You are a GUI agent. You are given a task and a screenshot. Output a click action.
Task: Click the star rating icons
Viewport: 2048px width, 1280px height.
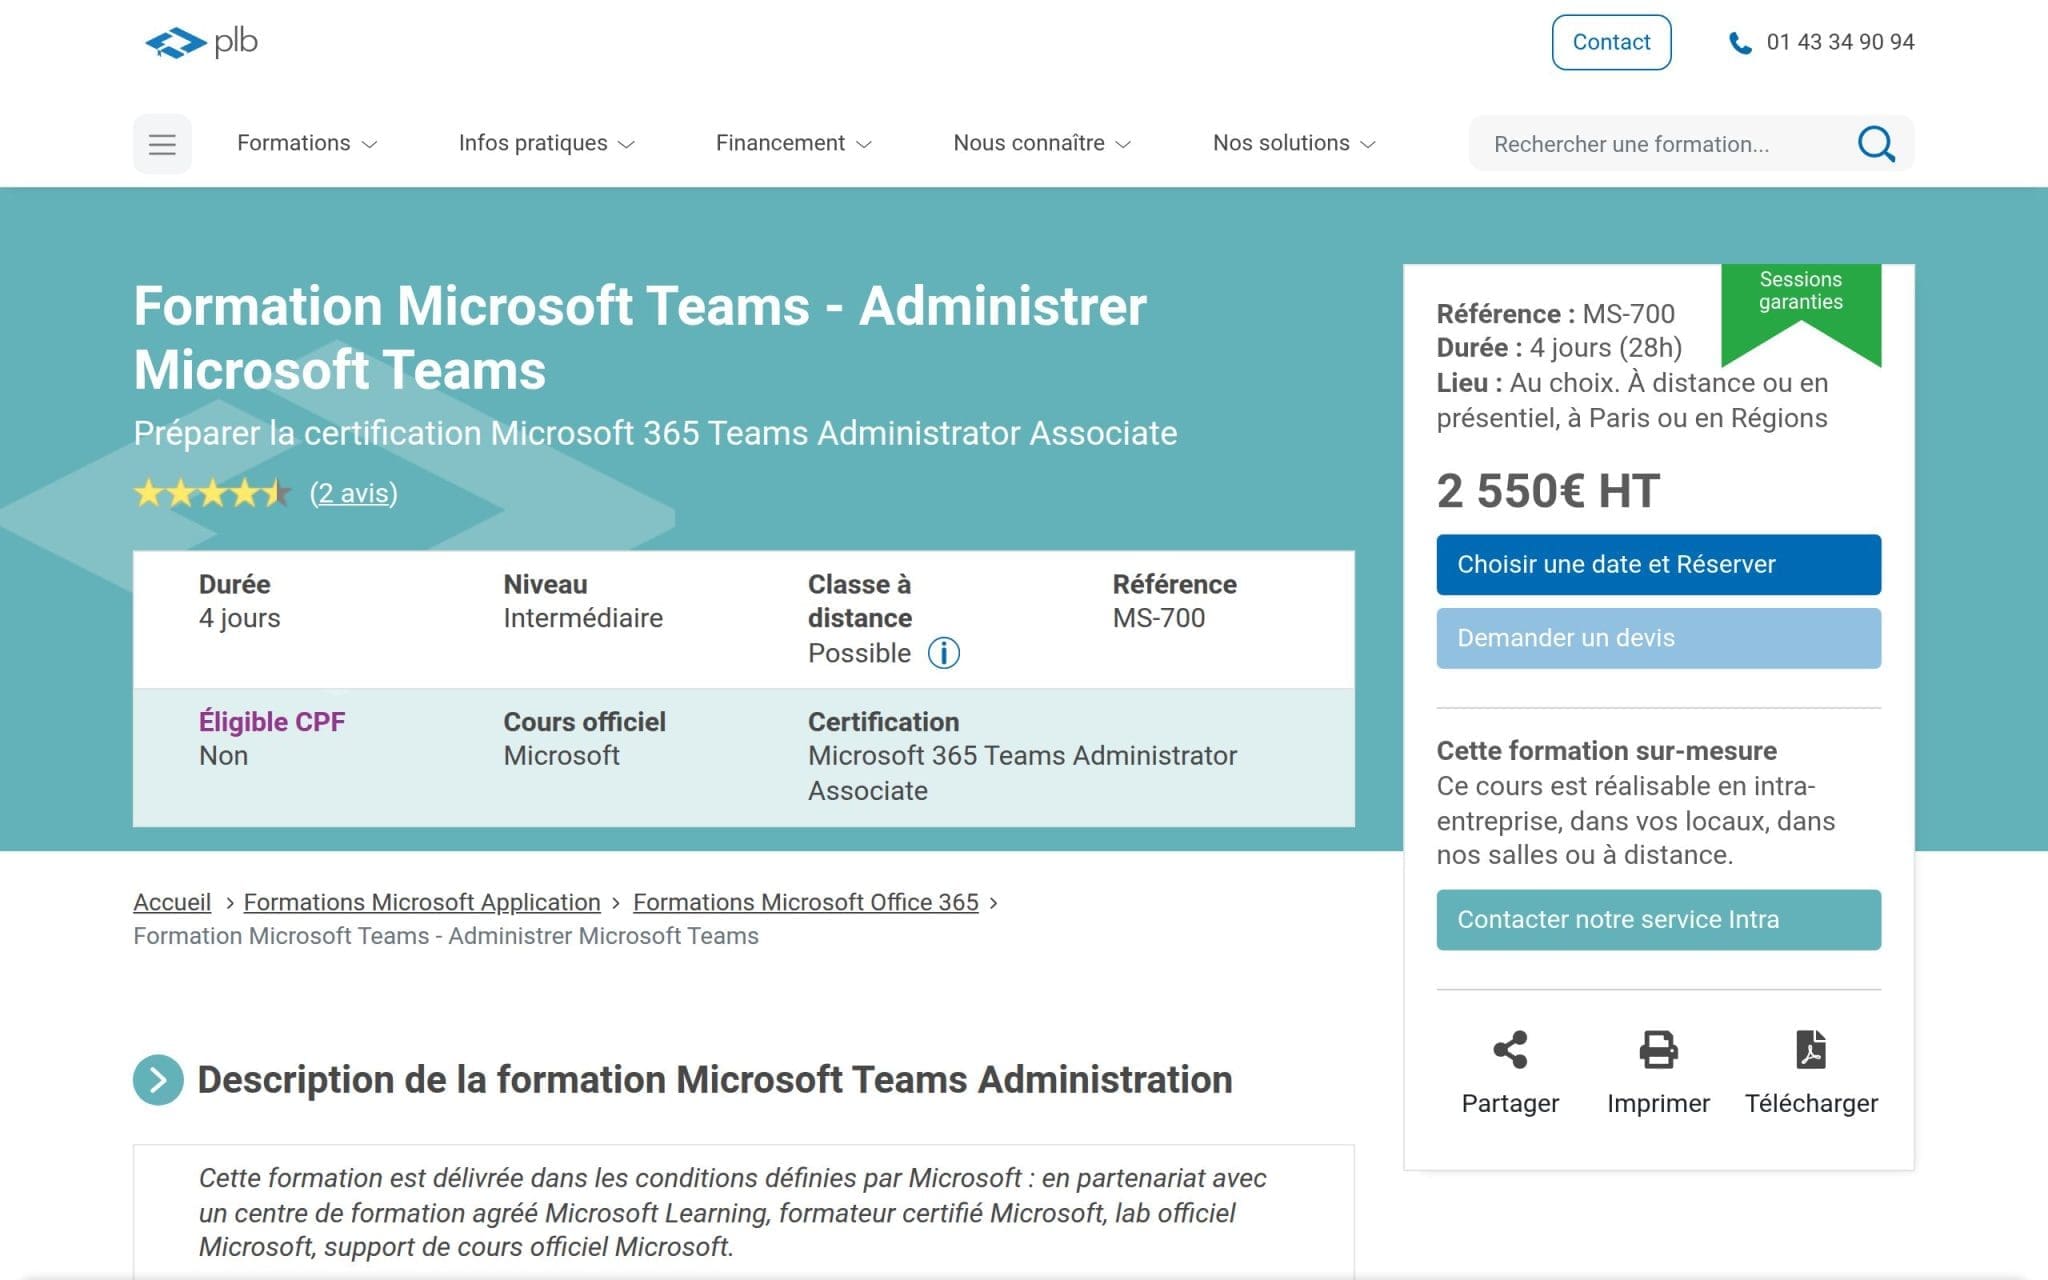click(x=212, y=493)
